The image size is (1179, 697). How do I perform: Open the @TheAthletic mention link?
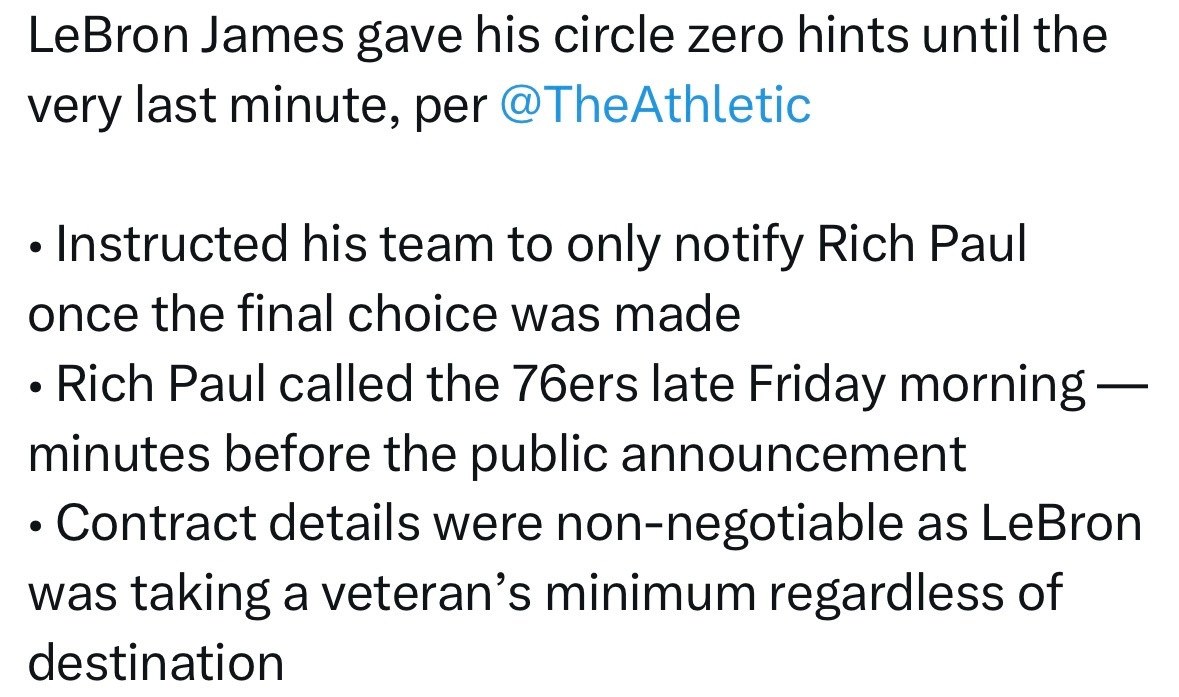[655, 105]
